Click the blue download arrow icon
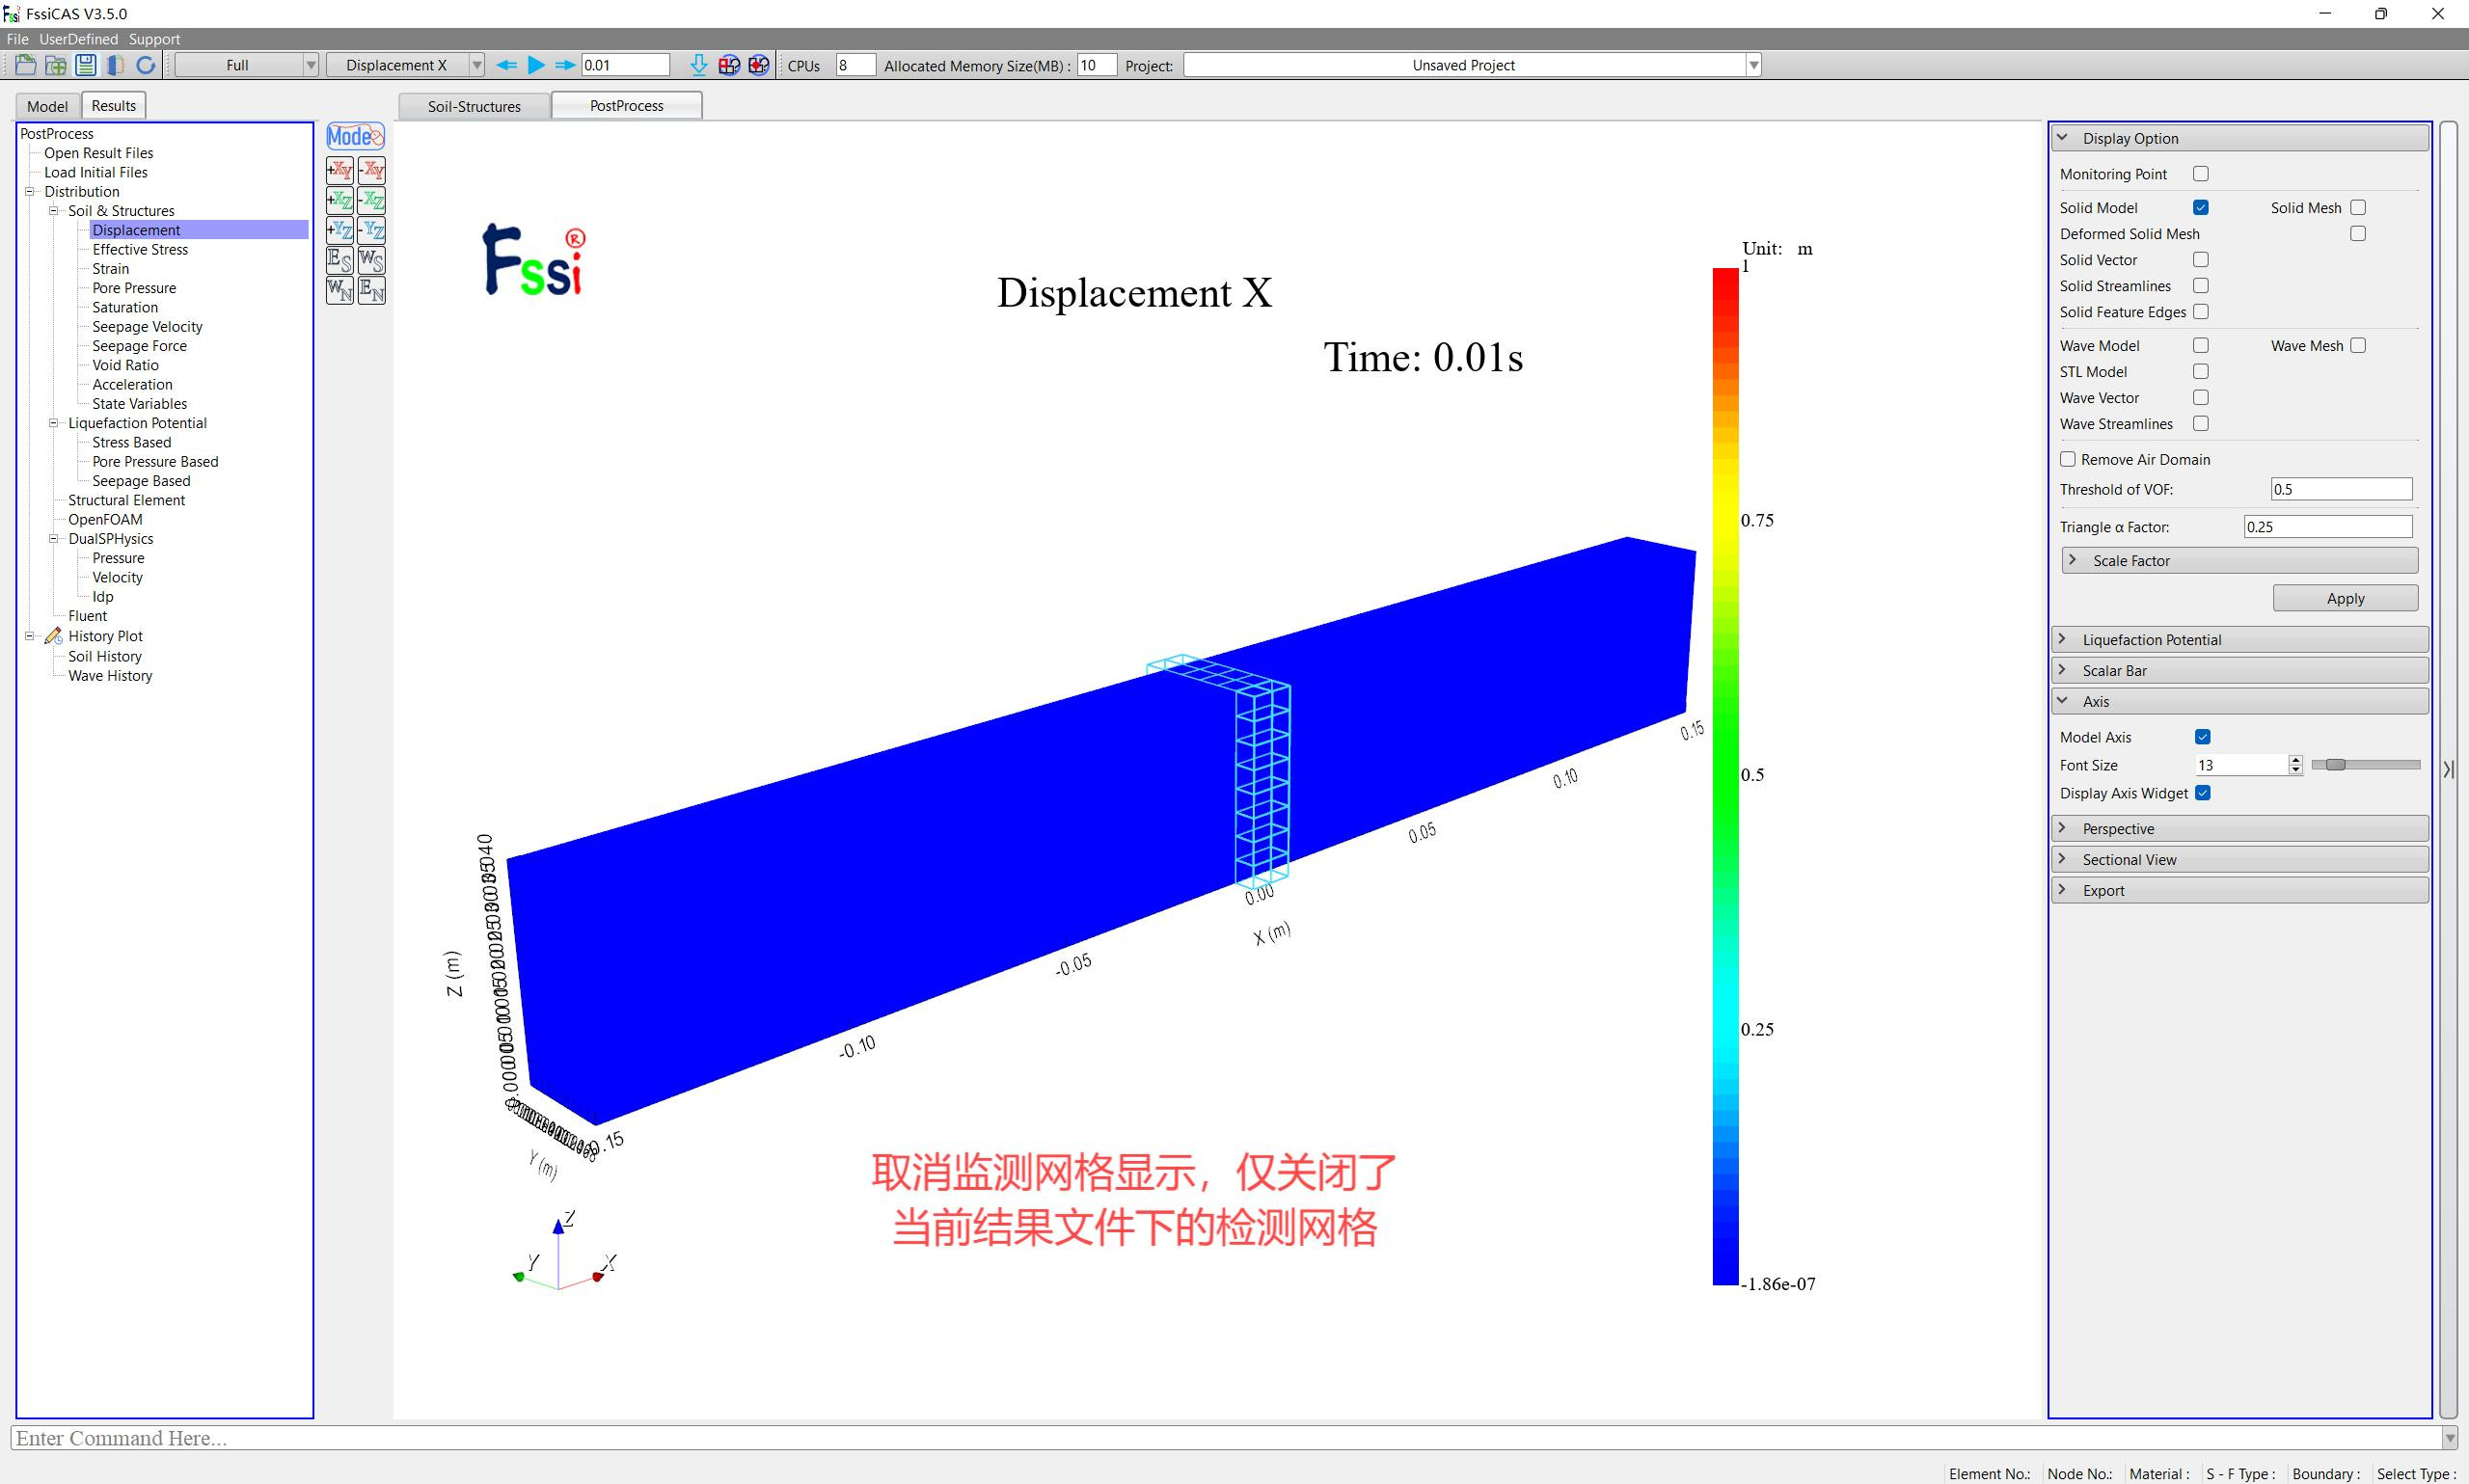This screenshot has width=2469, height=1484. (x=699, y=65)
